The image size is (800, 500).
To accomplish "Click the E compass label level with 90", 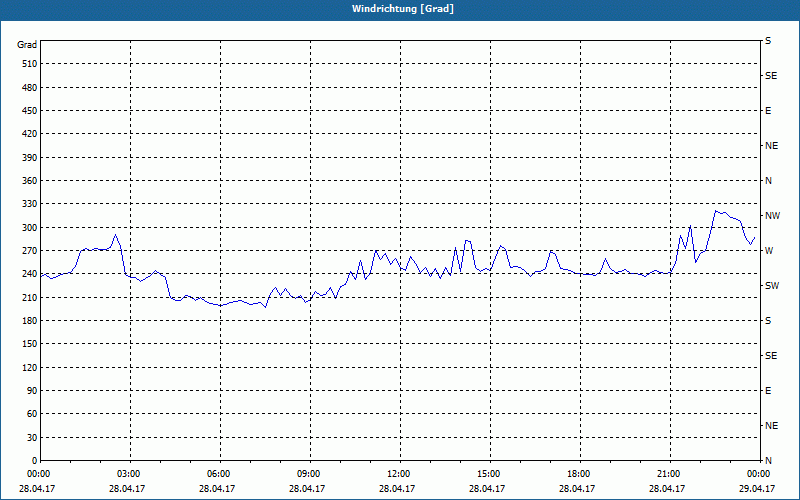I will pyautogui.click(x=768, y=391).
